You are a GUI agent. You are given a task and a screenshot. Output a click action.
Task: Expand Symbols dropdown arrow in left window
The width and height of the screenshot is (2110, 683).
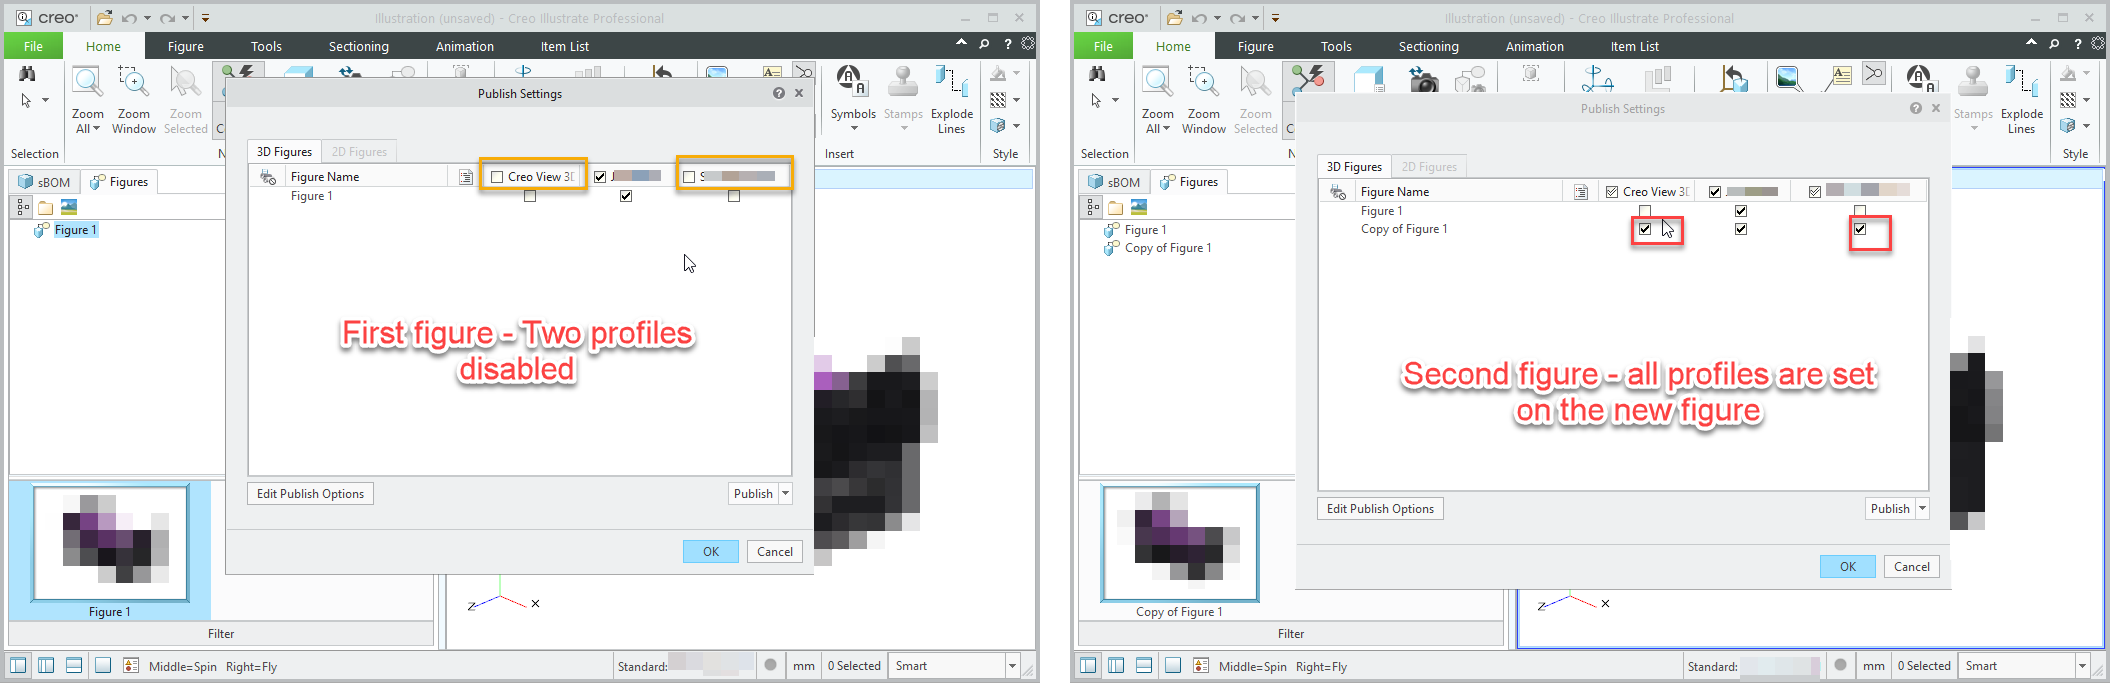[x=854, y=128]
